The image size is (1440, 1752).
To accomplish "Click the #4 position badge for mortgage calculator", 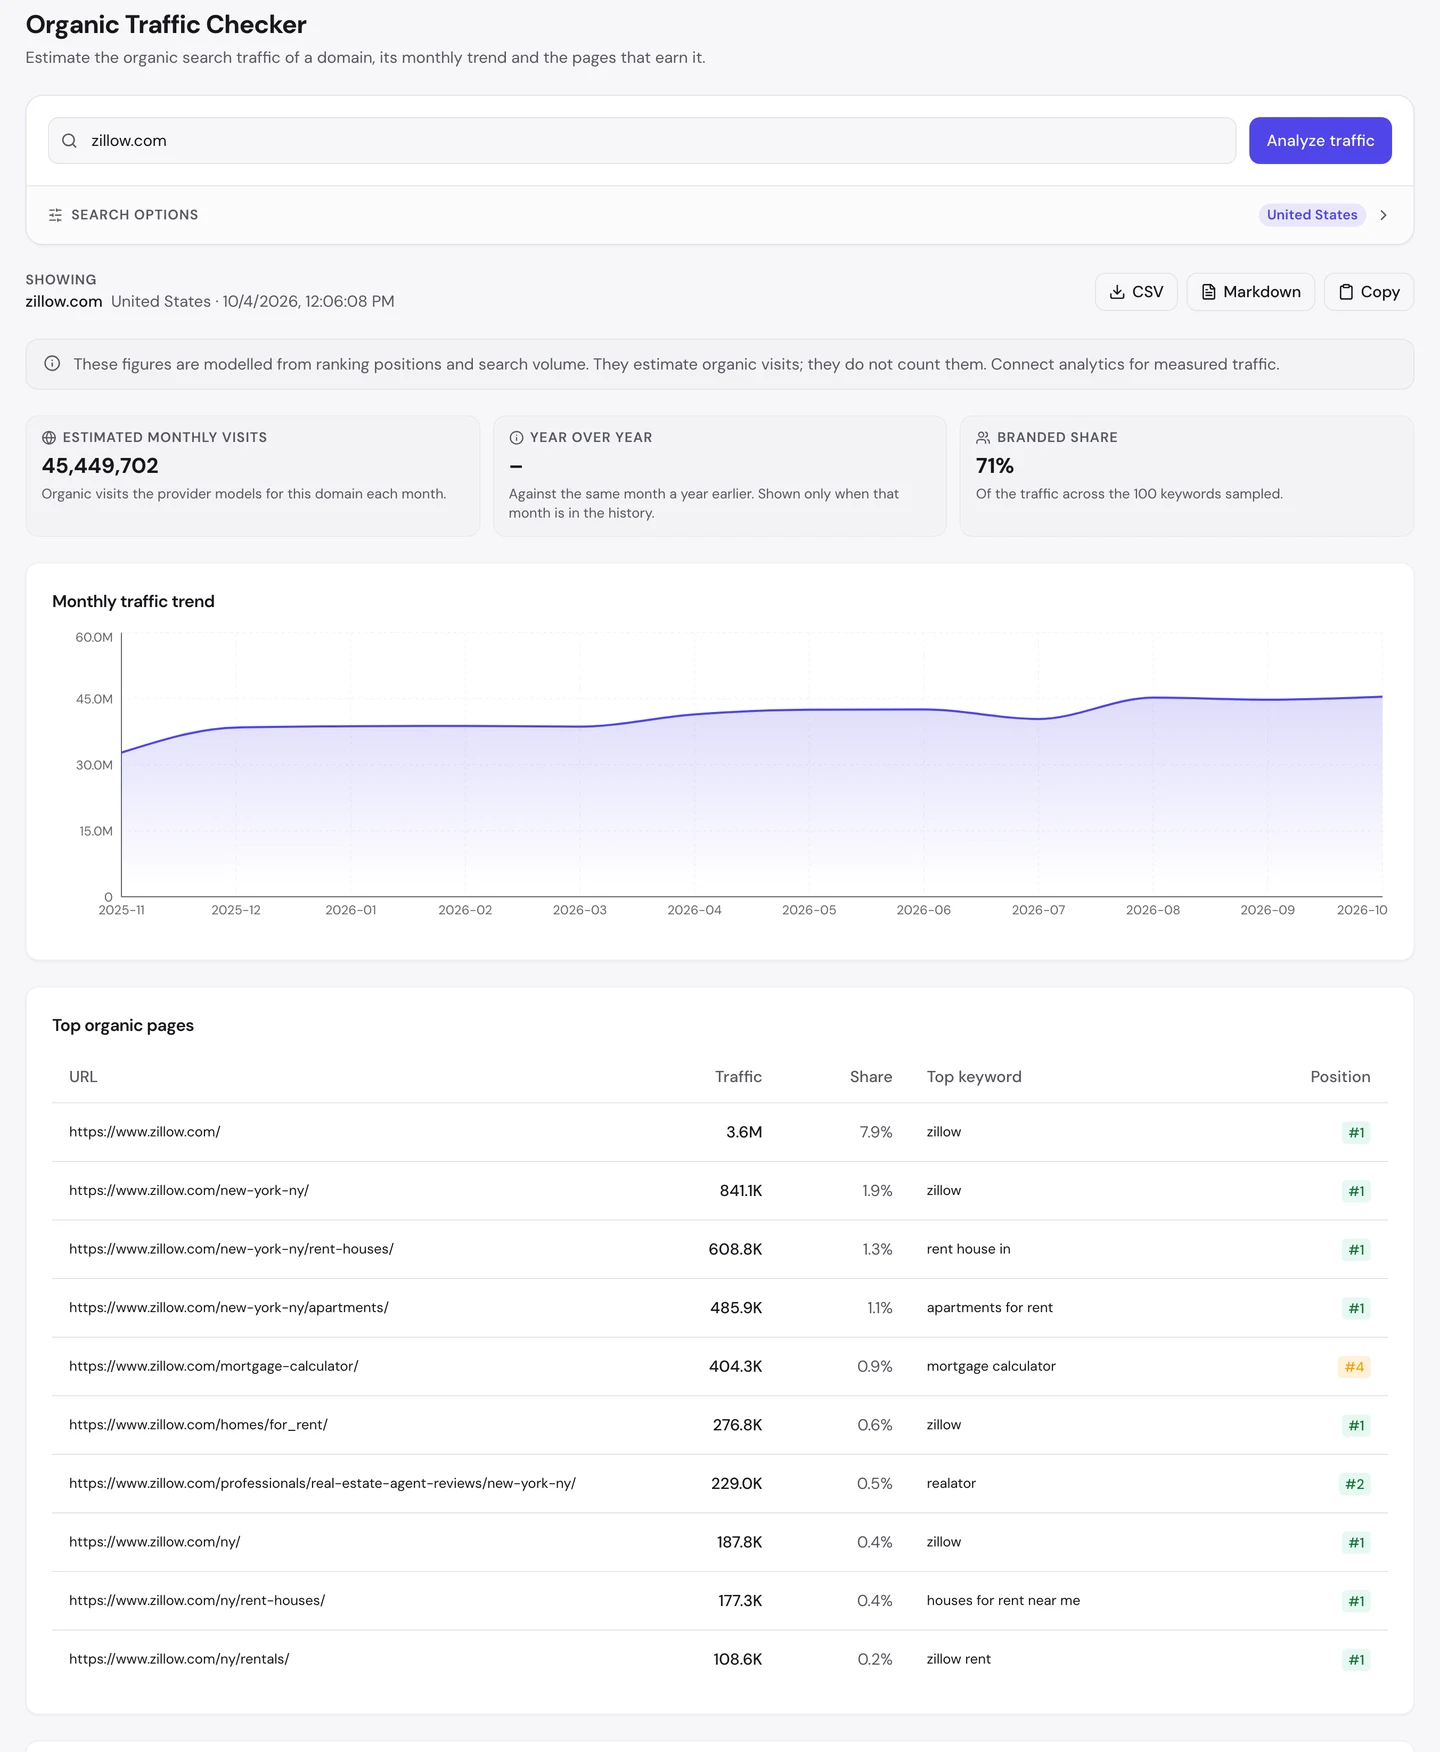I will point(1354,1367).
